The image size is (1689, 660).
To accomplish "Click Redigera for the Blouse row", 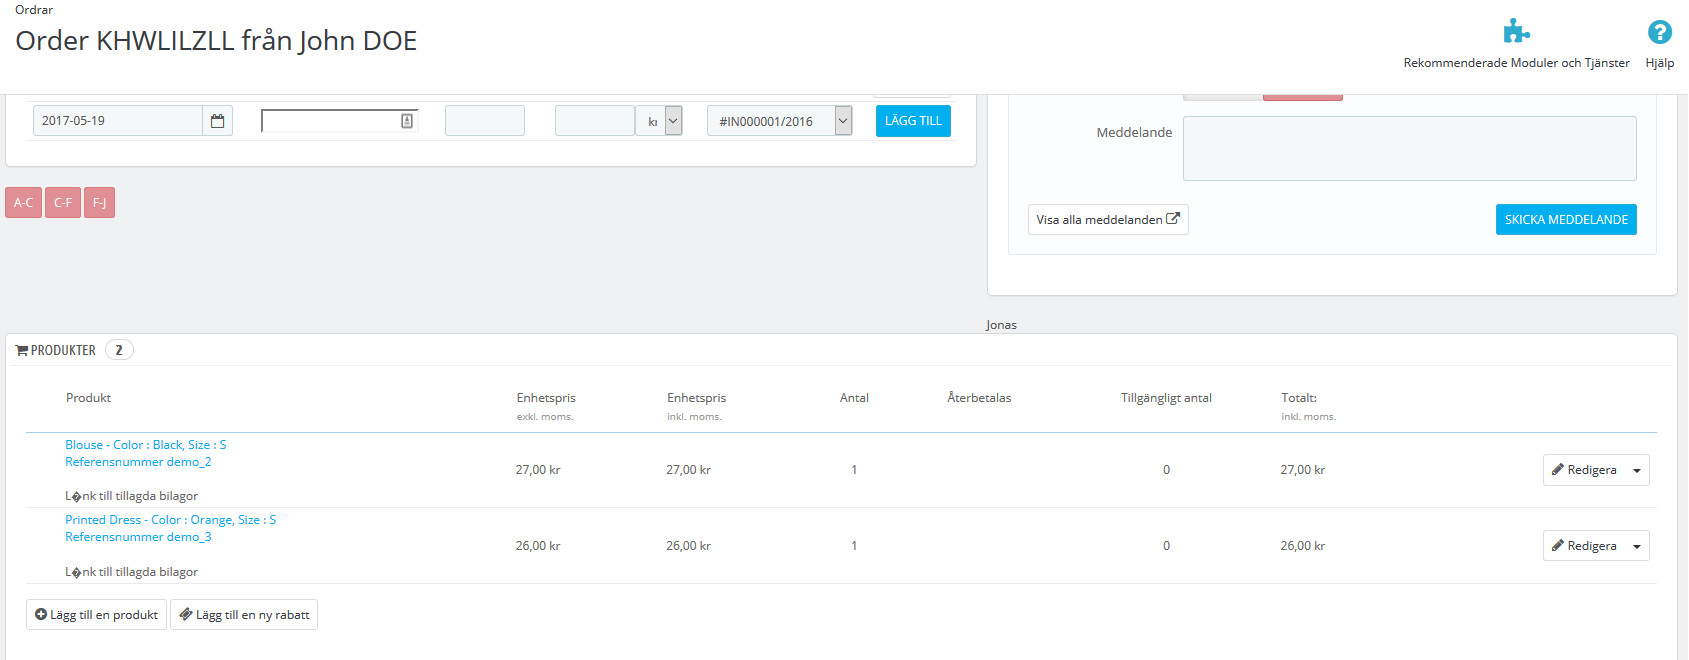I will click(x=1584, y=470).
